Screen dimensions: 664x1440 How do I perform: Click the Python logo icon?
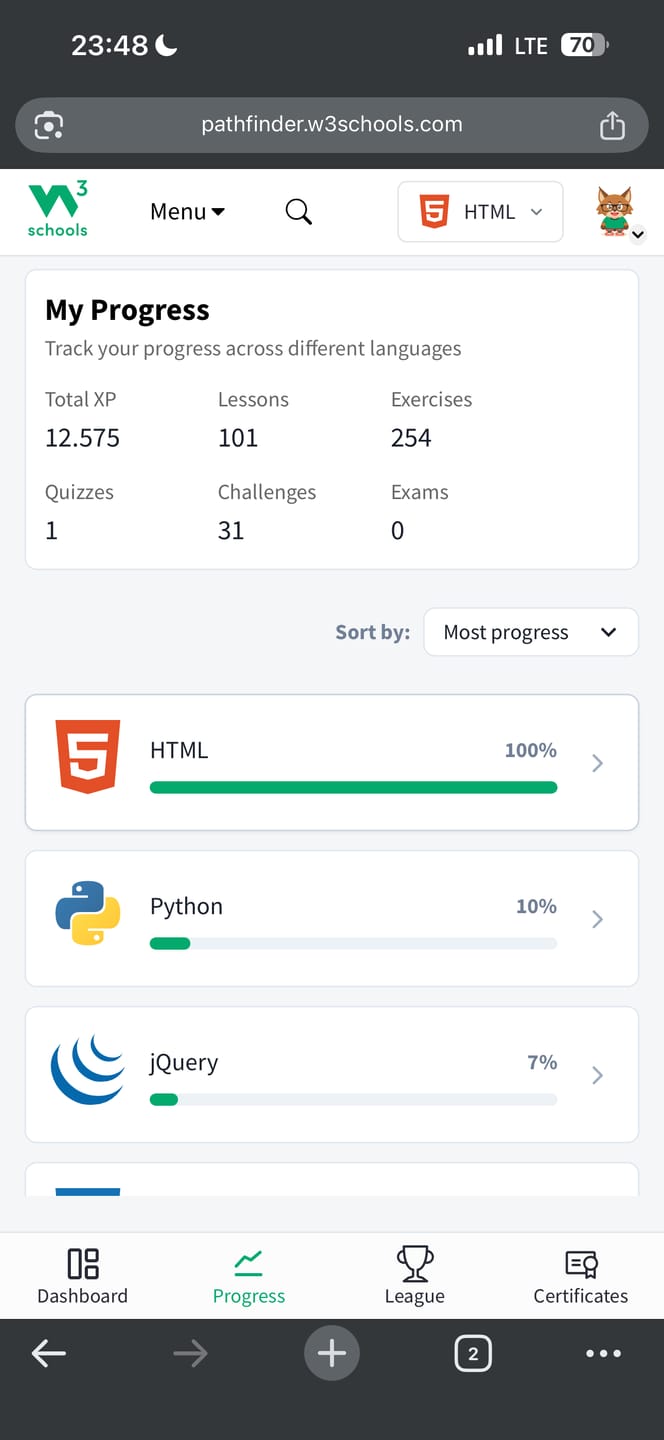[88, 913]
